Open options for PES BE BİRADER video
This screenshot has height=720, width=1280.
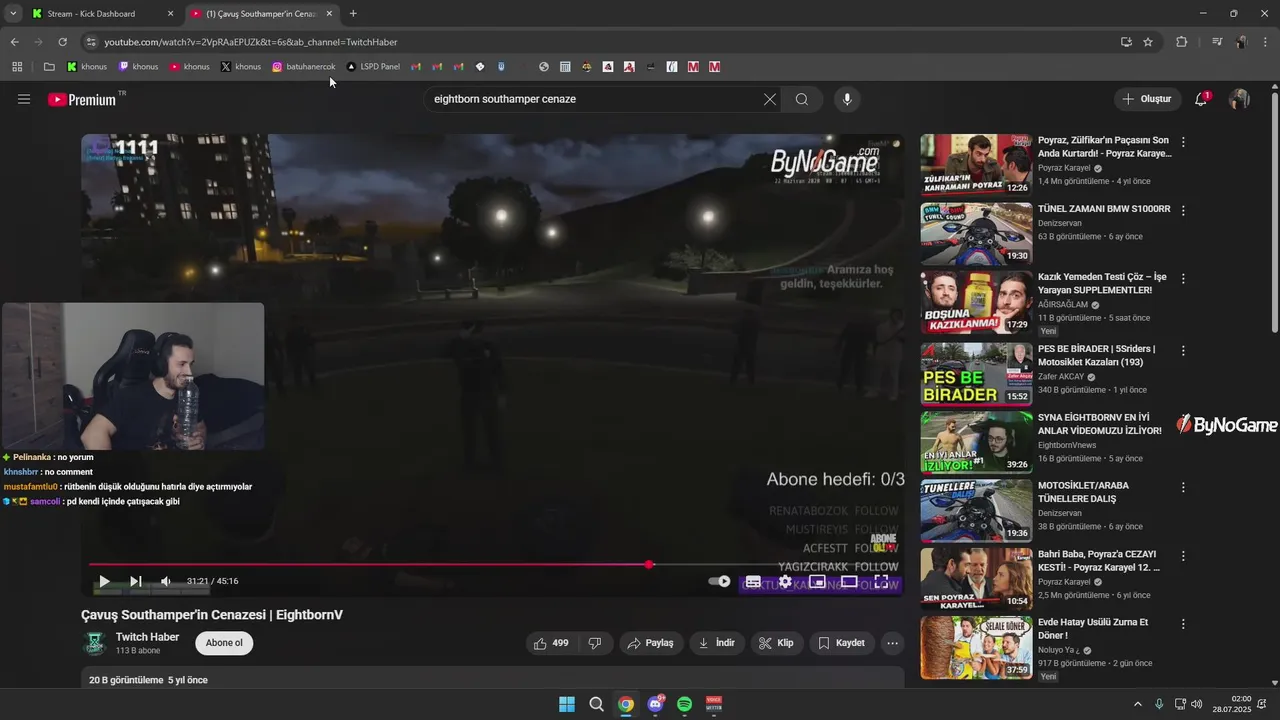coord(1183,351)
